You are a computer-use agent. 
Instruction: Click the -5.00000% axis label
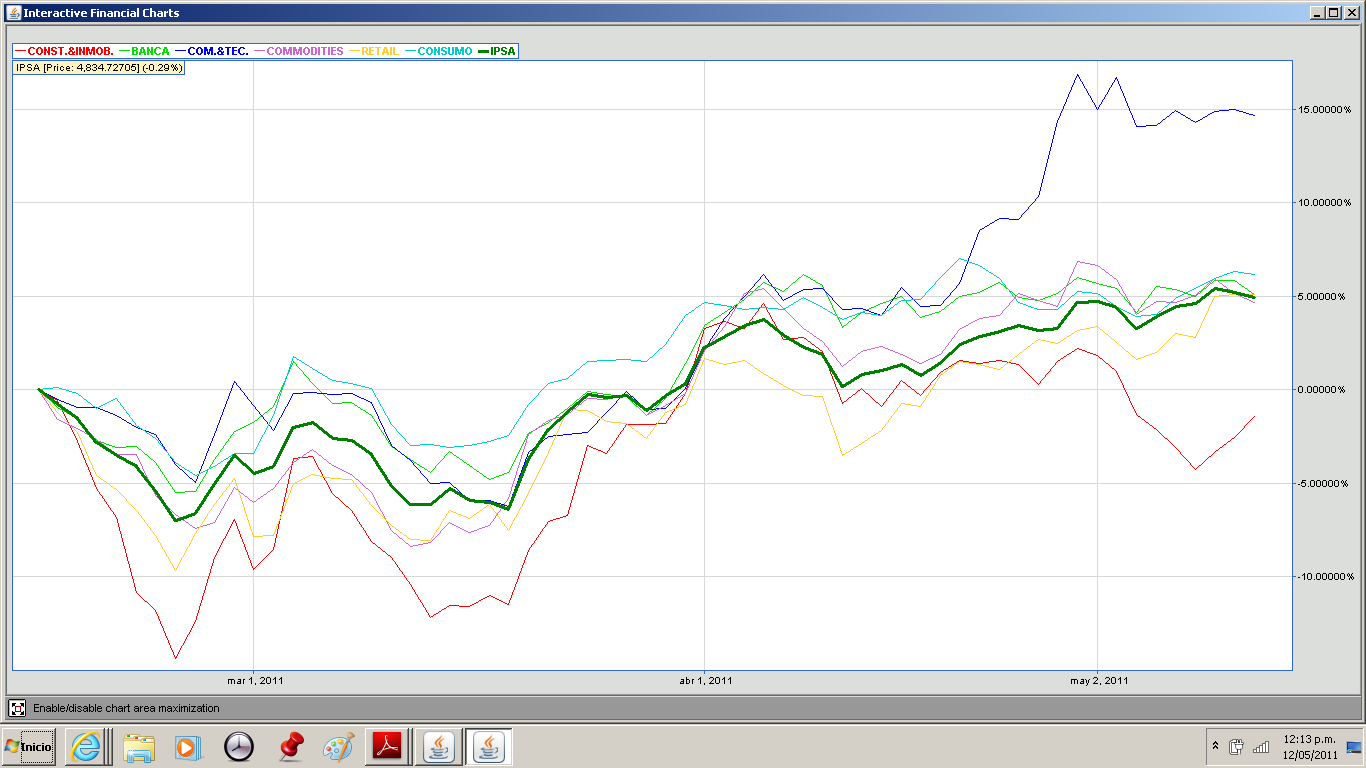coord(1325,483)
